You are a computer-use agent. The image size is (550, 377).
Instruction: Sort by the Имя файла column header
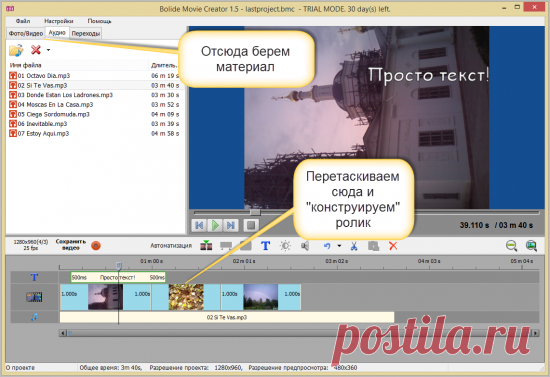pos(26,65)
